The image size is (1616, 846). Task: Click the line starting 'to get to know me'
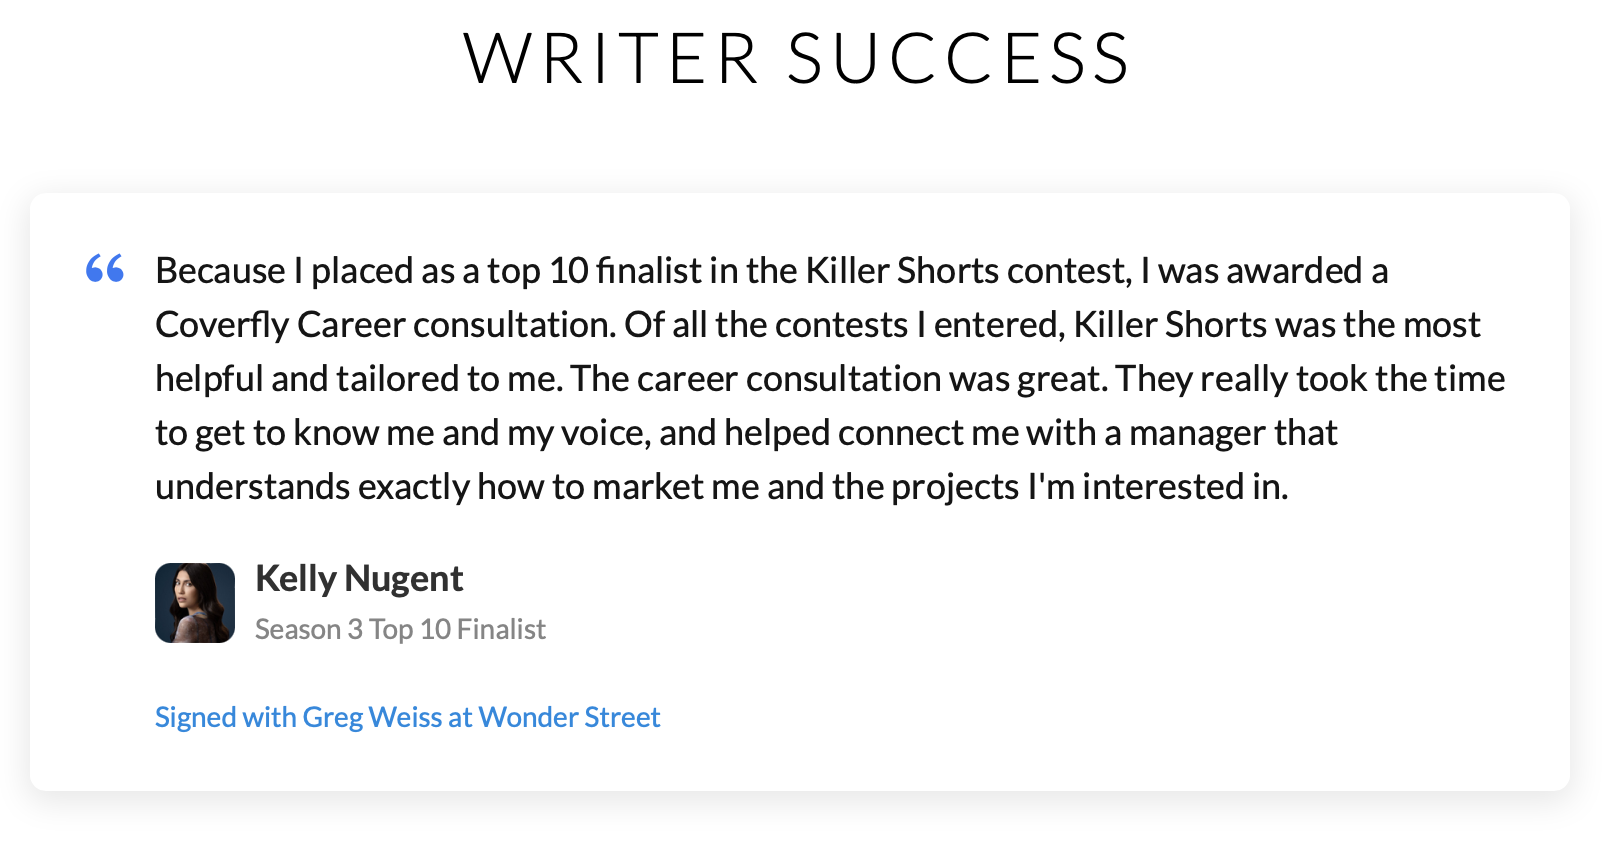[x=746, y=433]
